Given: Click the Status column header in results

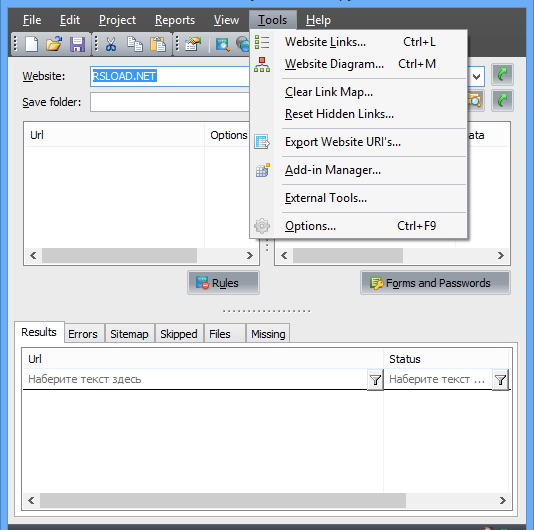Looking at the screenshot, I should tap(446, 359).
